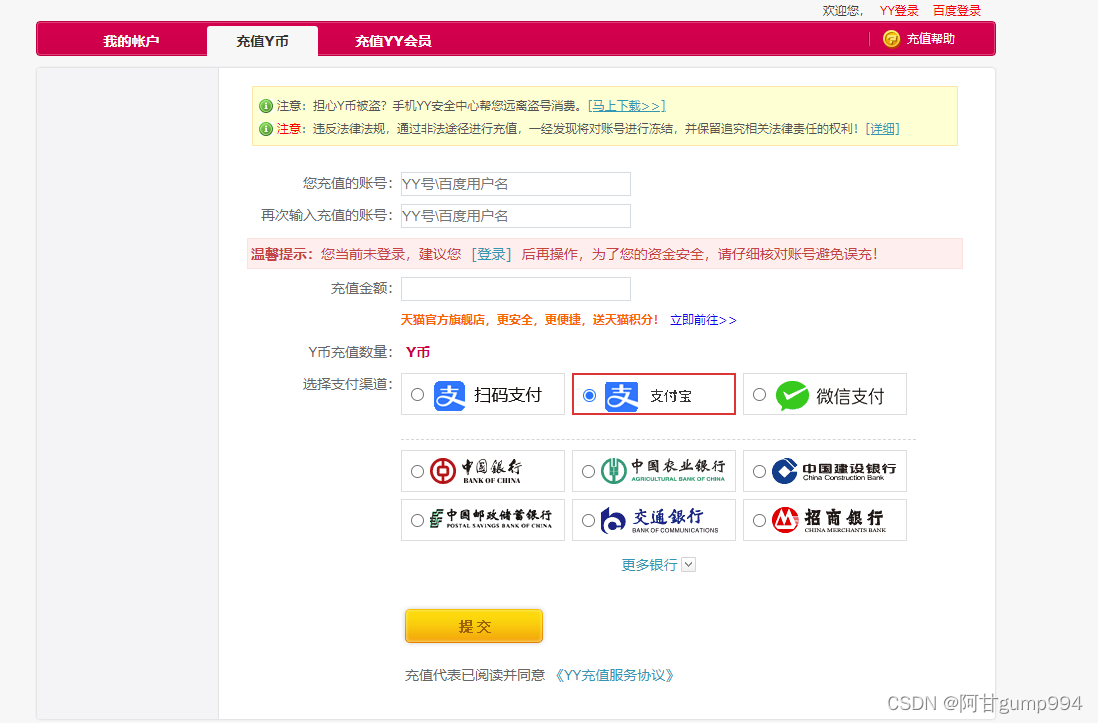
Task: Click the WeChat Pay green logo
Action: click(x=792, y=396)
